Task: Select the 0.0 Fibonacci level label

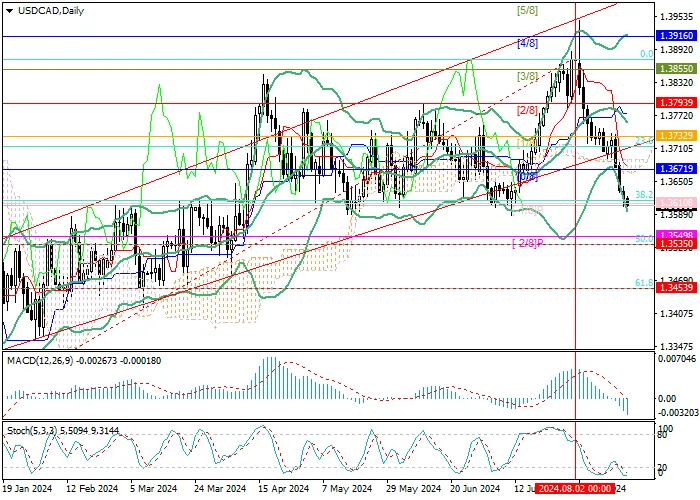Action: point(646,54)
